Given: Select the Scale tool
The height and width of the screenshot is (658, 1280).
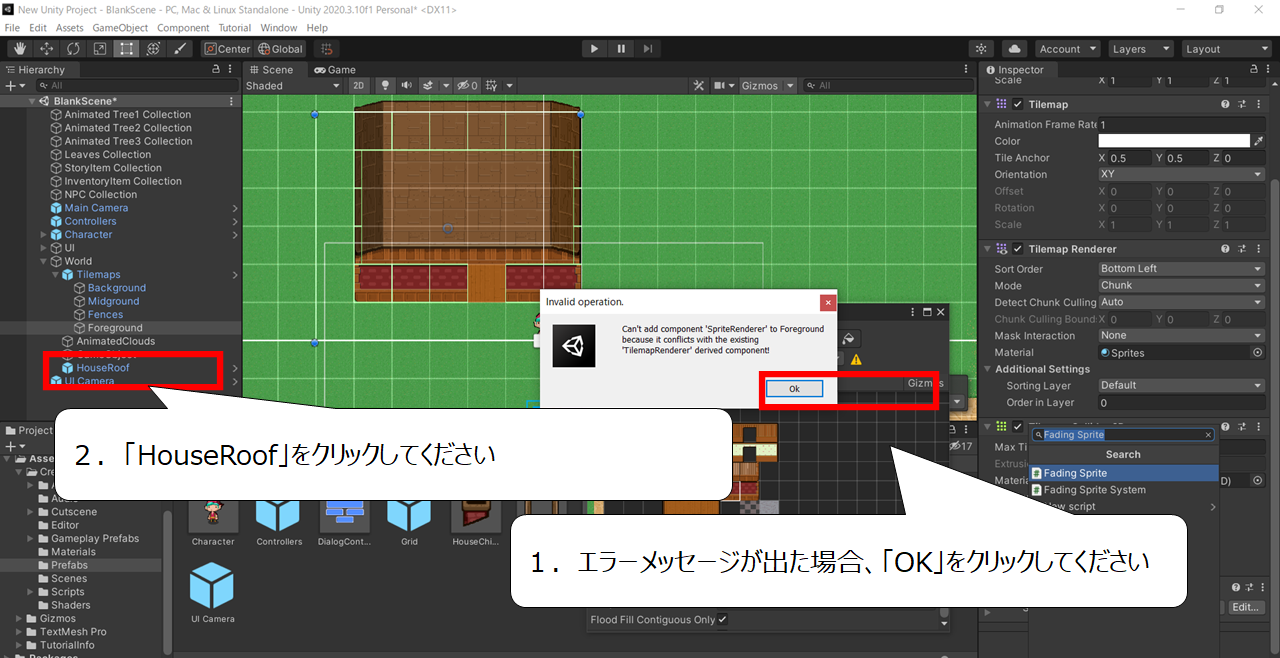Looking at the screenshot, I should click(x=100, y=48).
